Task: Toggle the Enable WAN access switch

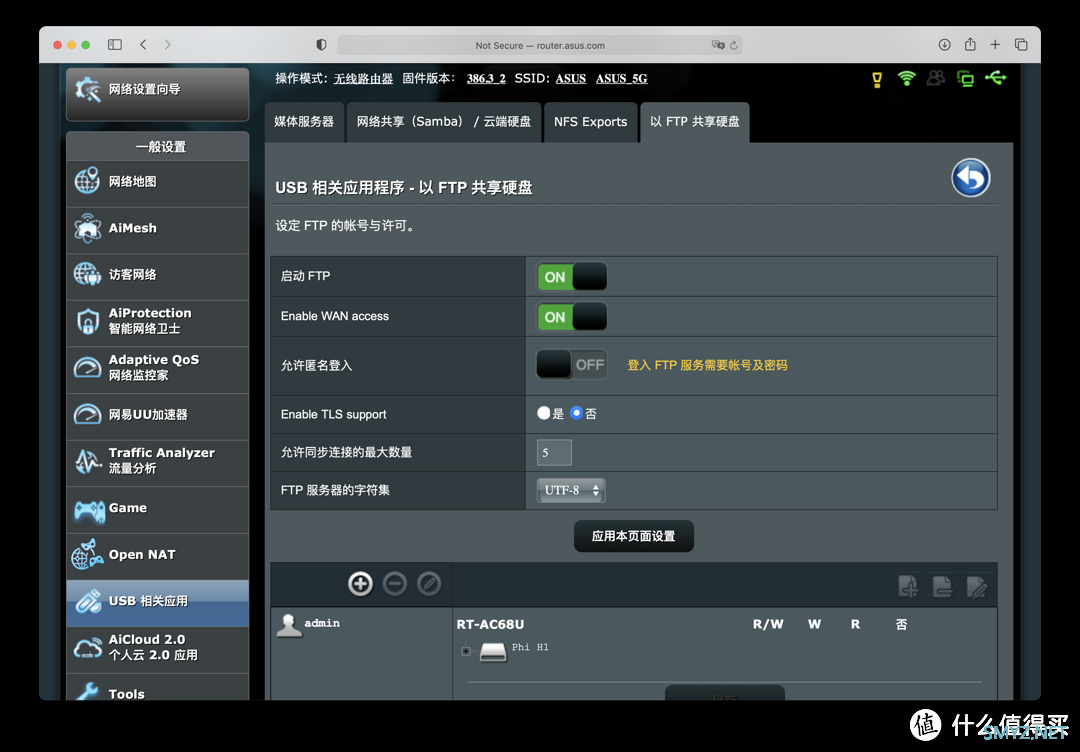Action: point(572,317)
